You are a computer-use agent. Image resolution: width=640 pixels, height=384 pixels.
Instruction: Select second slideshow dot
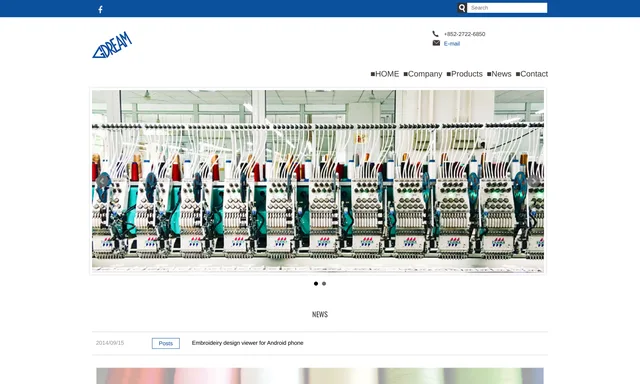point(324,284)
